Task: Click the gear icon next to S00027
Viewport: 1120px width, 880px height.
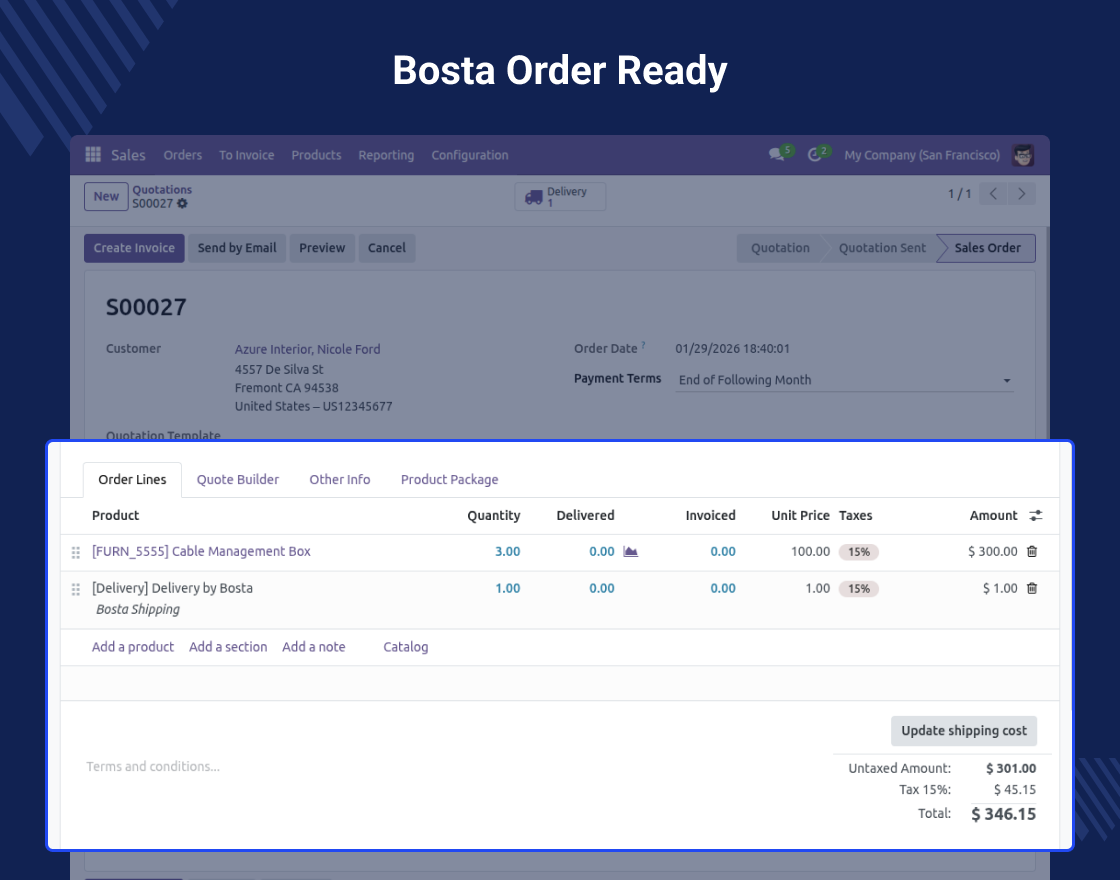Action: tap(182, 204)
